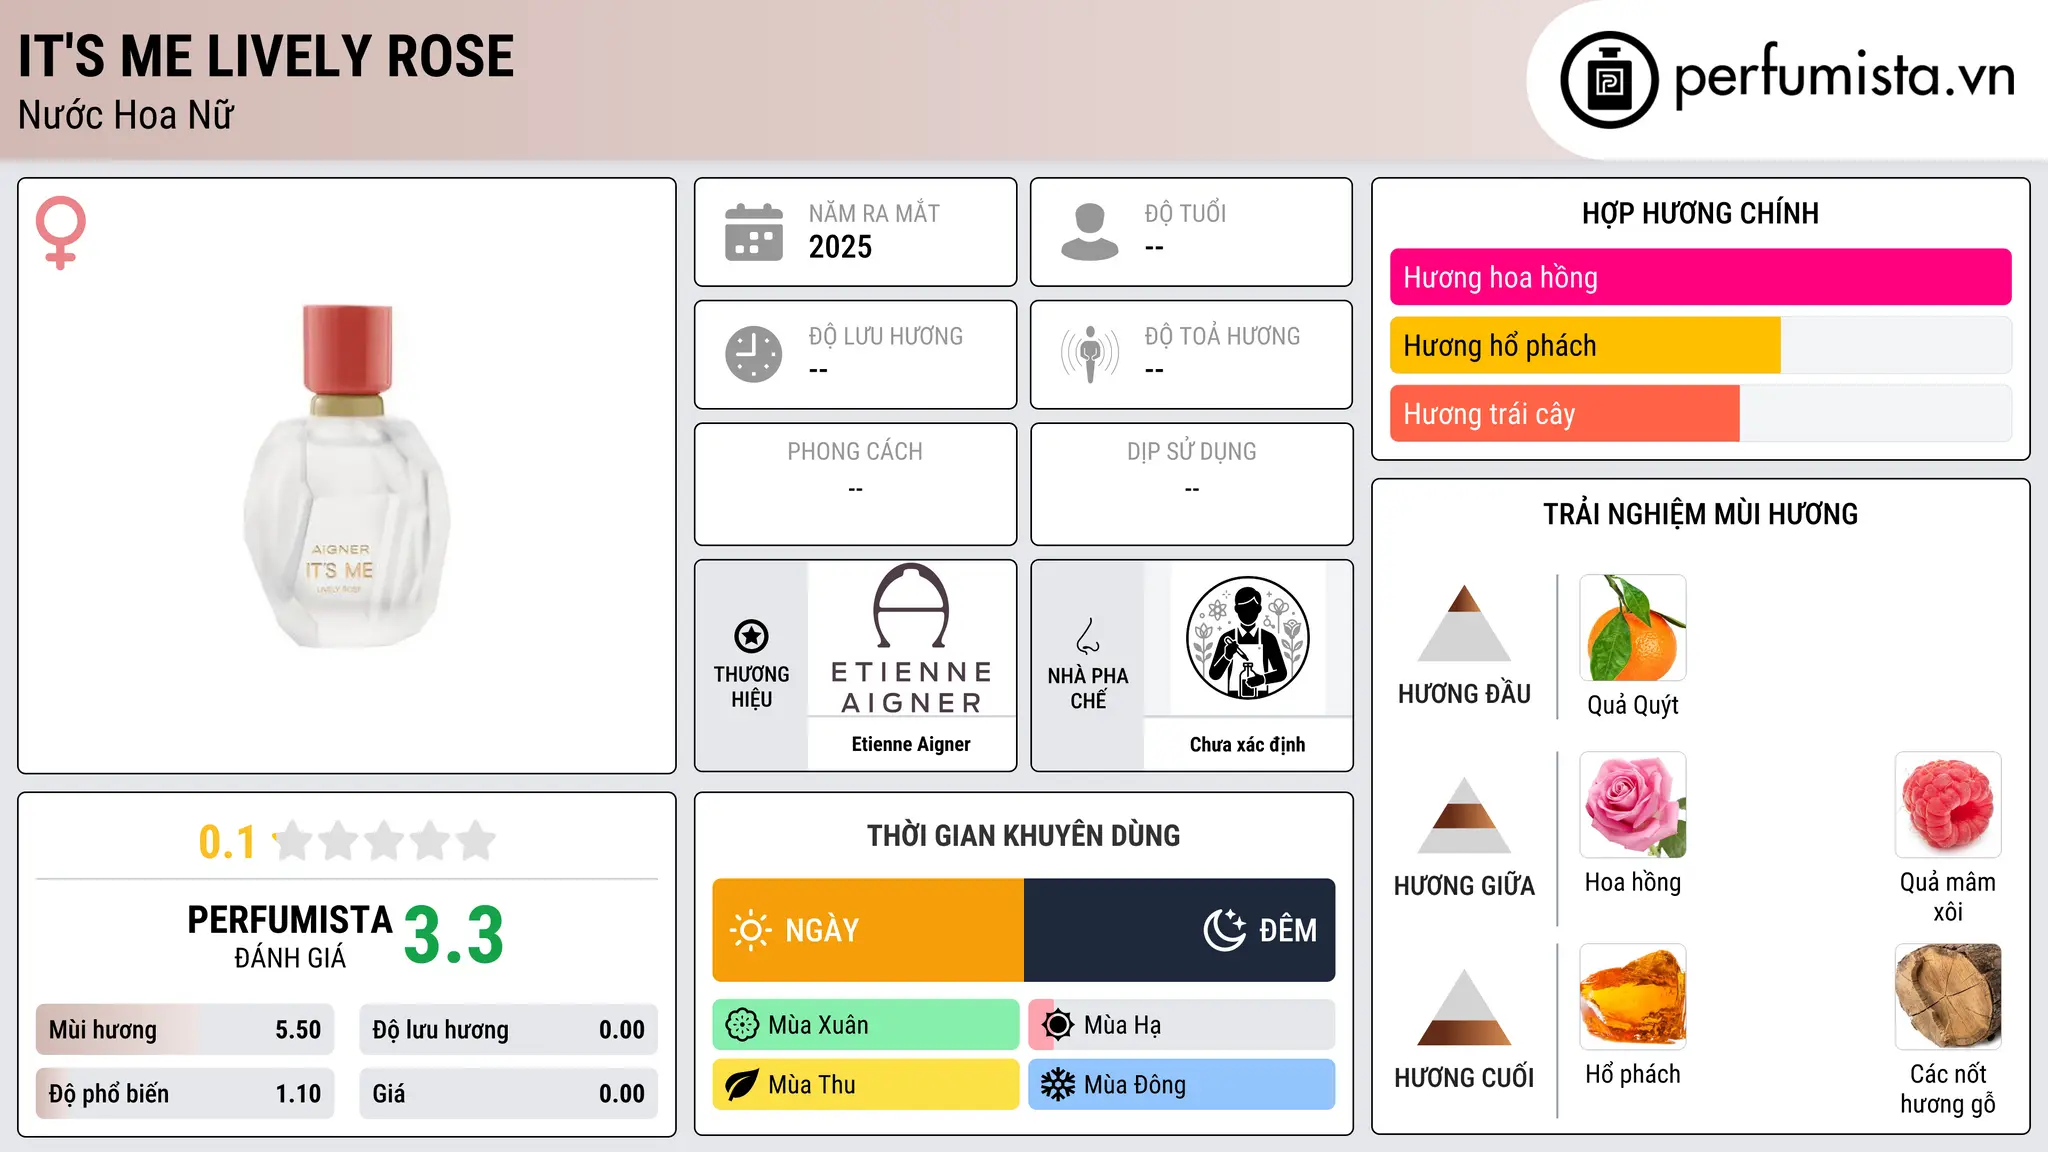Click the orange Hương trái cây accord bar
Viewport: 2048px width, 1152px height.
1565,413
